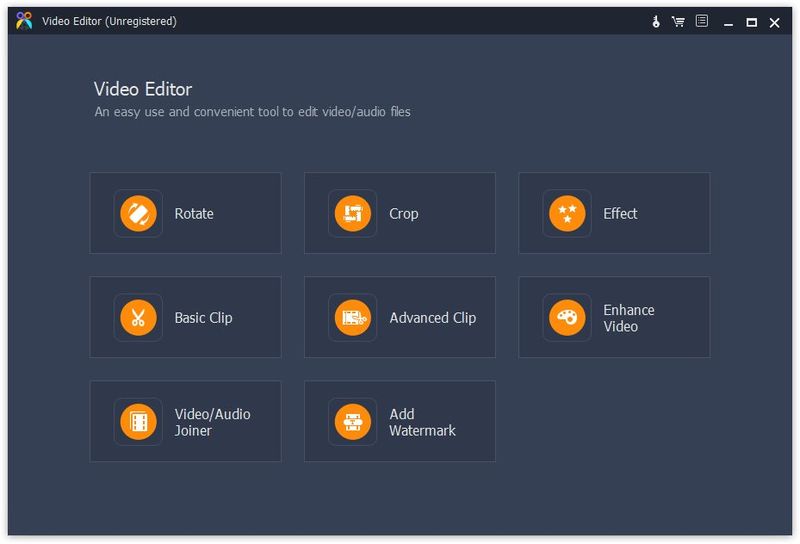The width and height of the screenshot is (800, 544).
Task: Select the Crop label text
Action: 404,214
